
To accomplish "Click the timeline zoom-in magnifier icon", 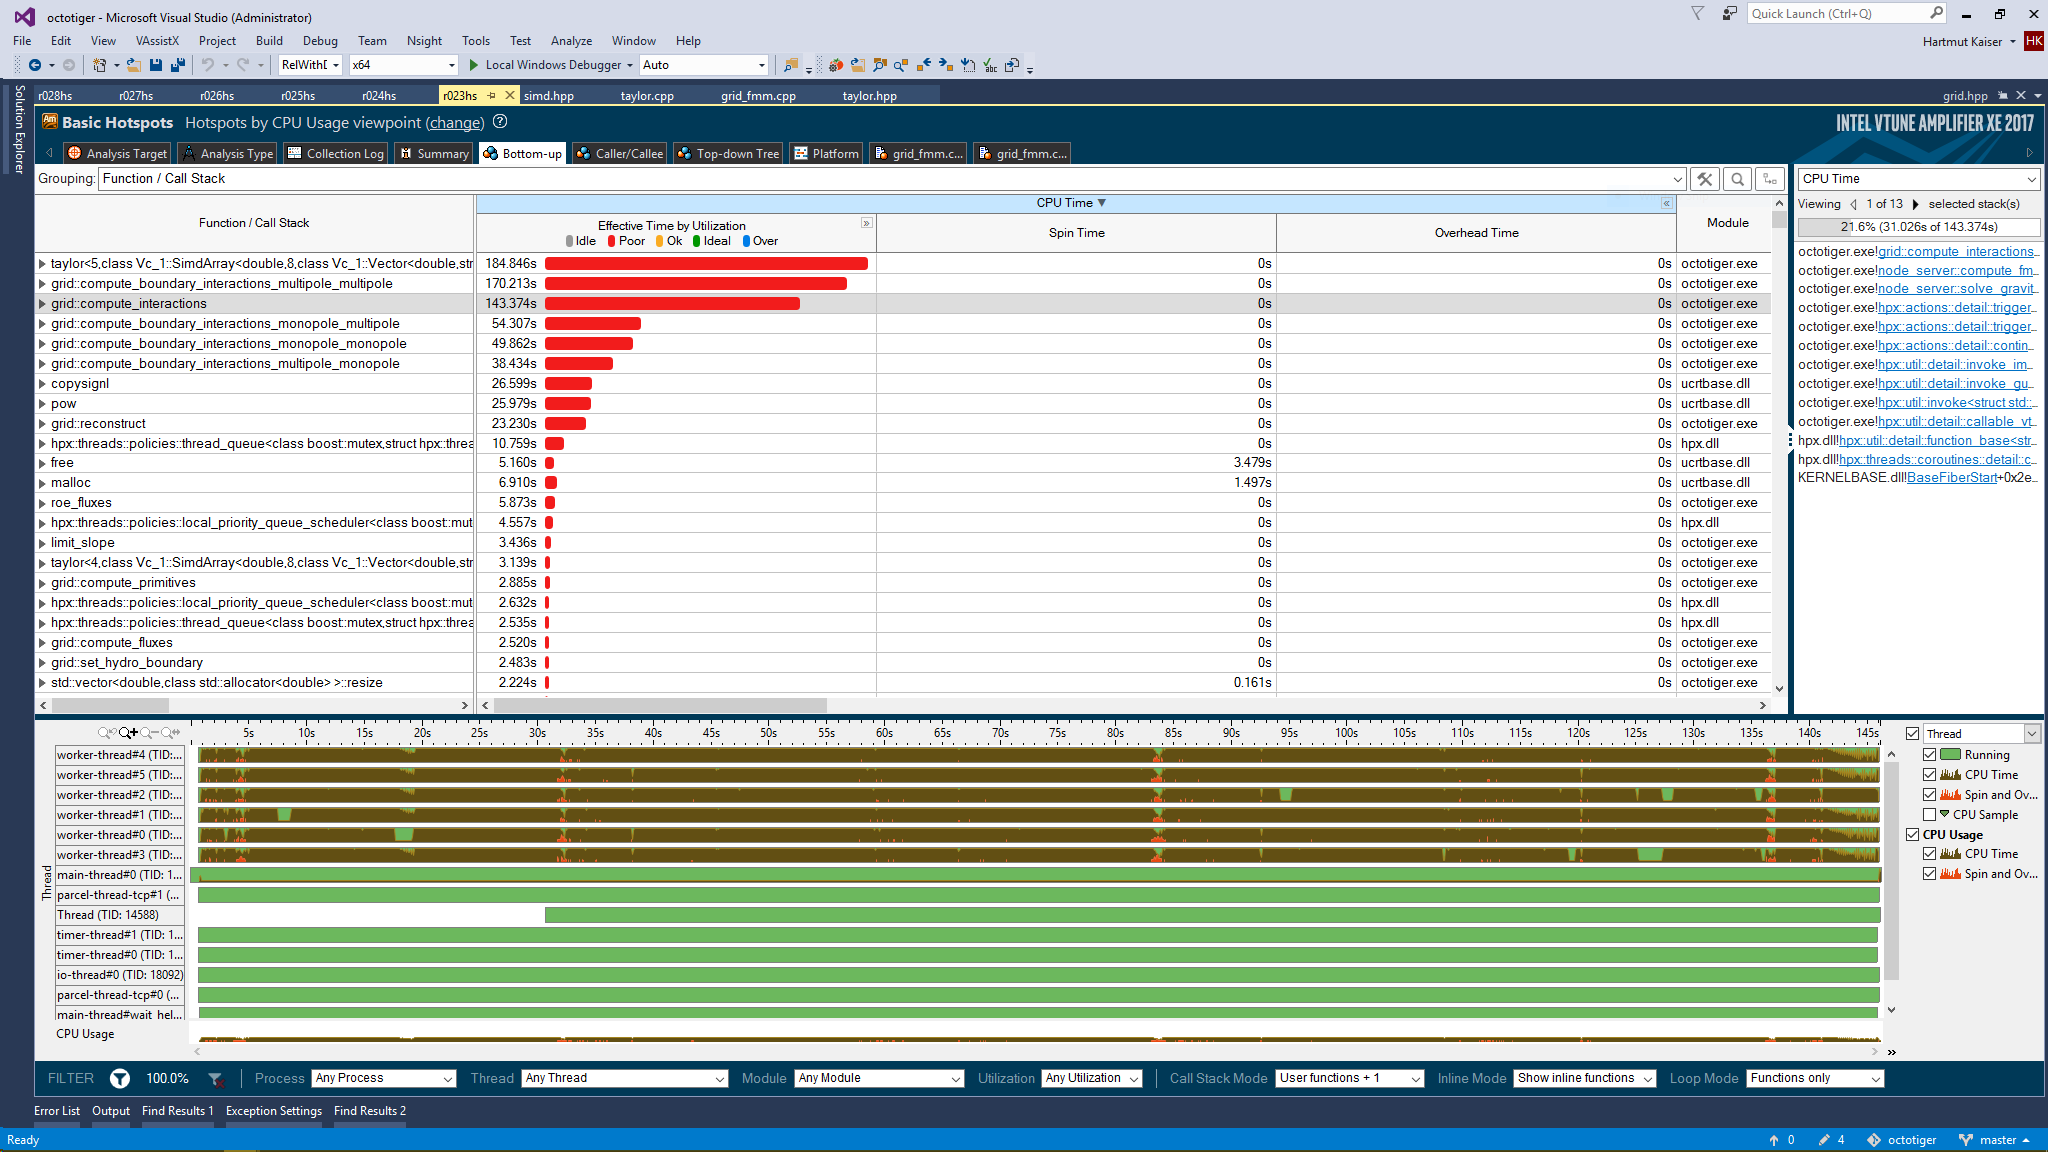I will click(x=129, y=733).
